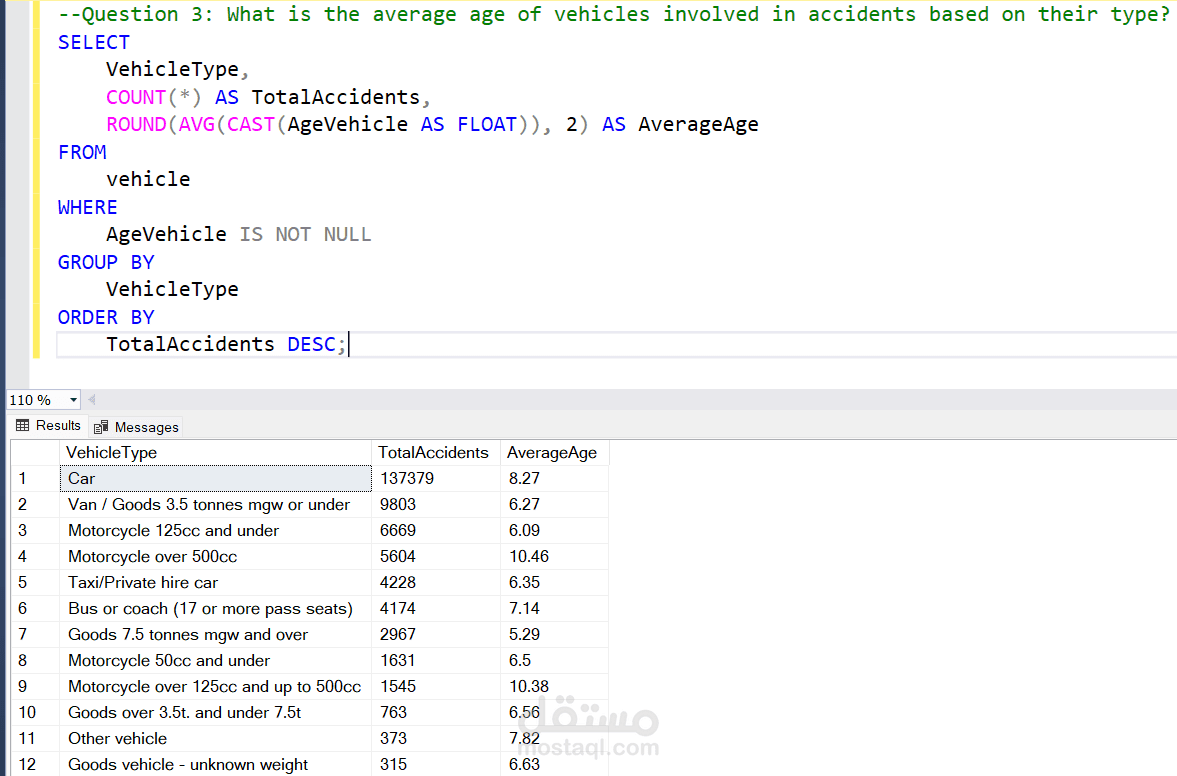Click TotalAccidents value 9803
This screenshot has width=1177, height=776.
(x=436, y=504)
